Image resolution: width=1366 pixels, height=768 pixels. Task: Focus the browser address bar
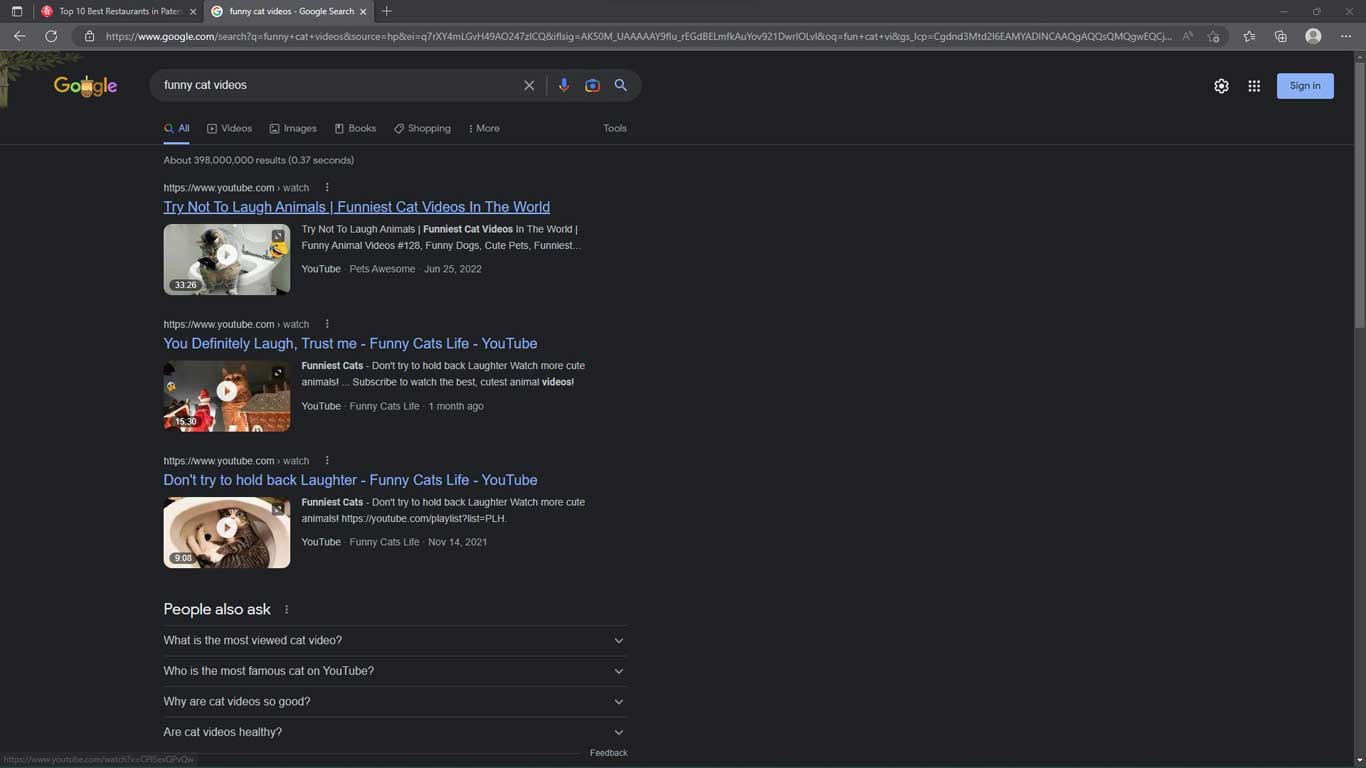(638, 36)
